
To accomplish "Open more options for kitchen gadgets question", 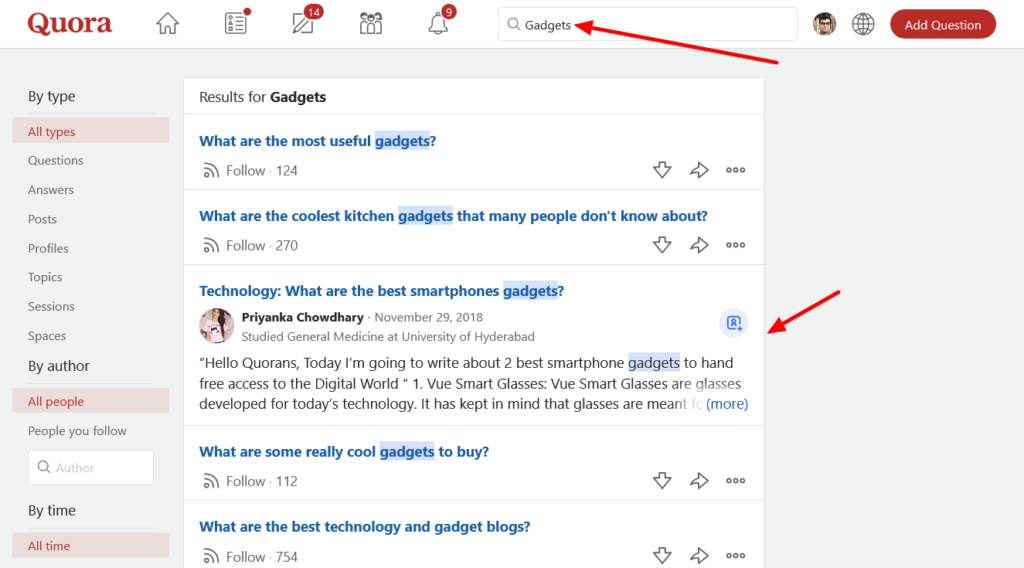I will tap(735, 245).
